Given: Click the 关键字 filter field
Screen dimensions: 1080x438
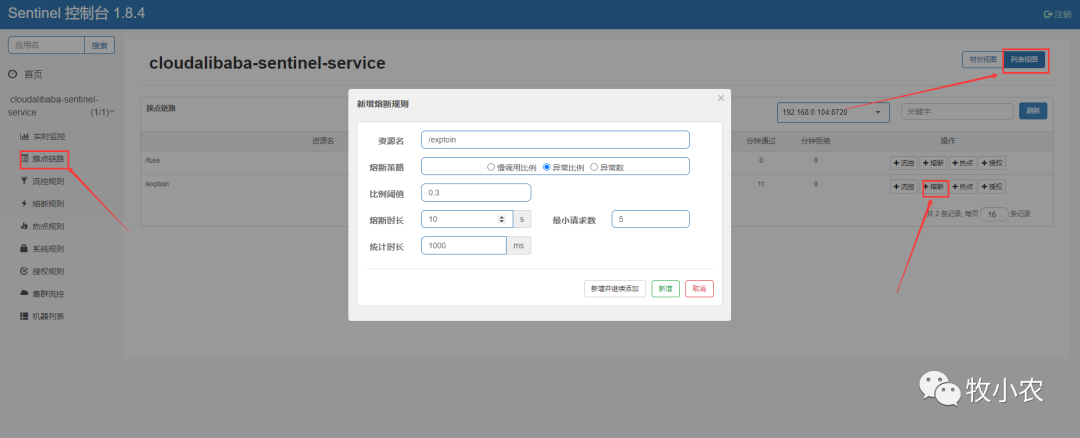Looking at the screenshot, I should tap(957, 111).
